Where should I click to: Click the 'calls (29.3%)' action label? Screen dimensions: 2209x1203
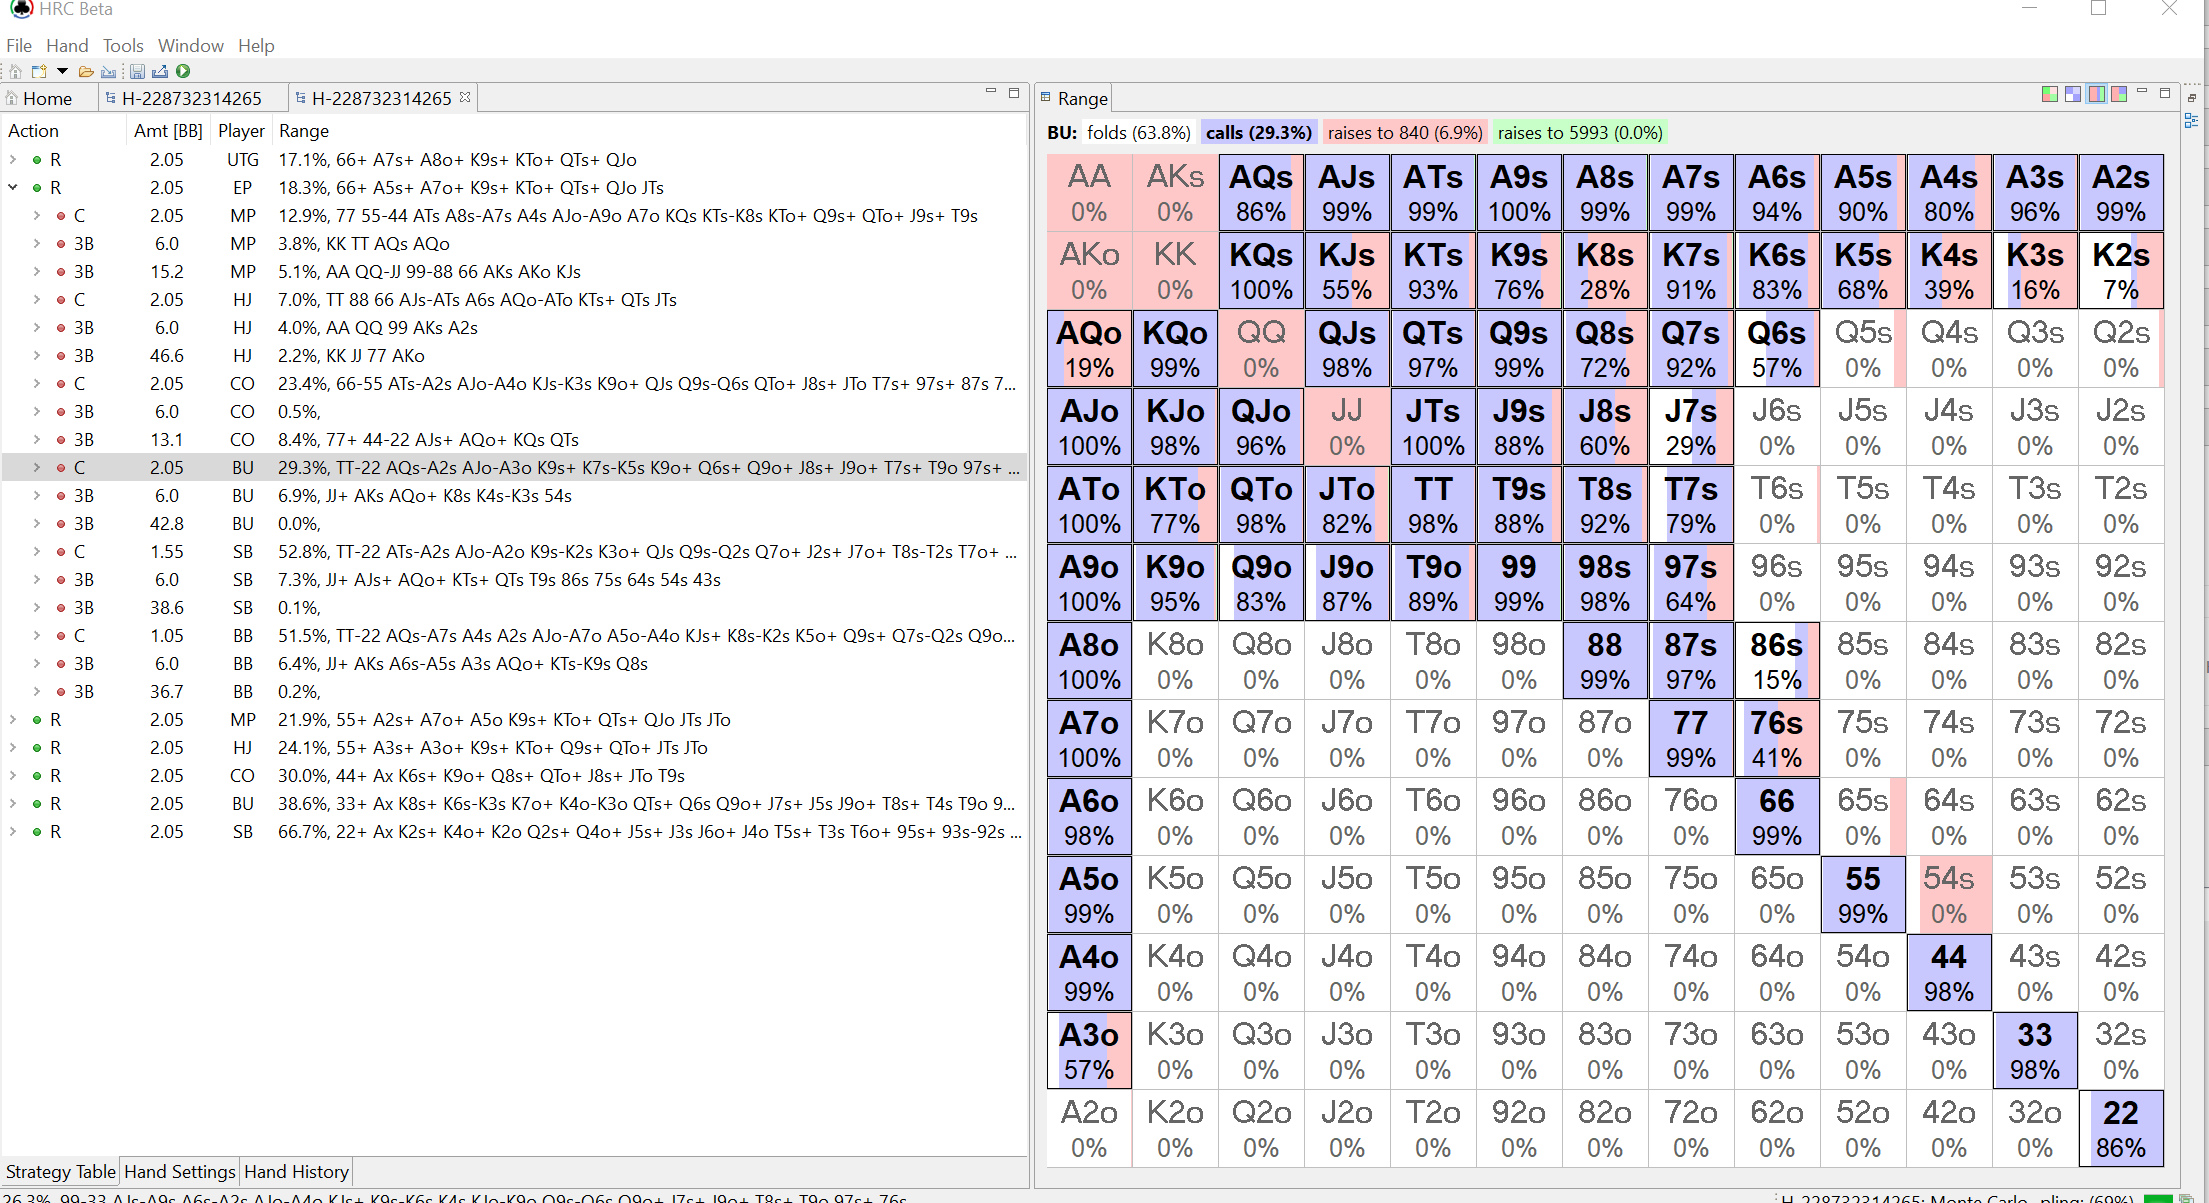coord(1258,132)
